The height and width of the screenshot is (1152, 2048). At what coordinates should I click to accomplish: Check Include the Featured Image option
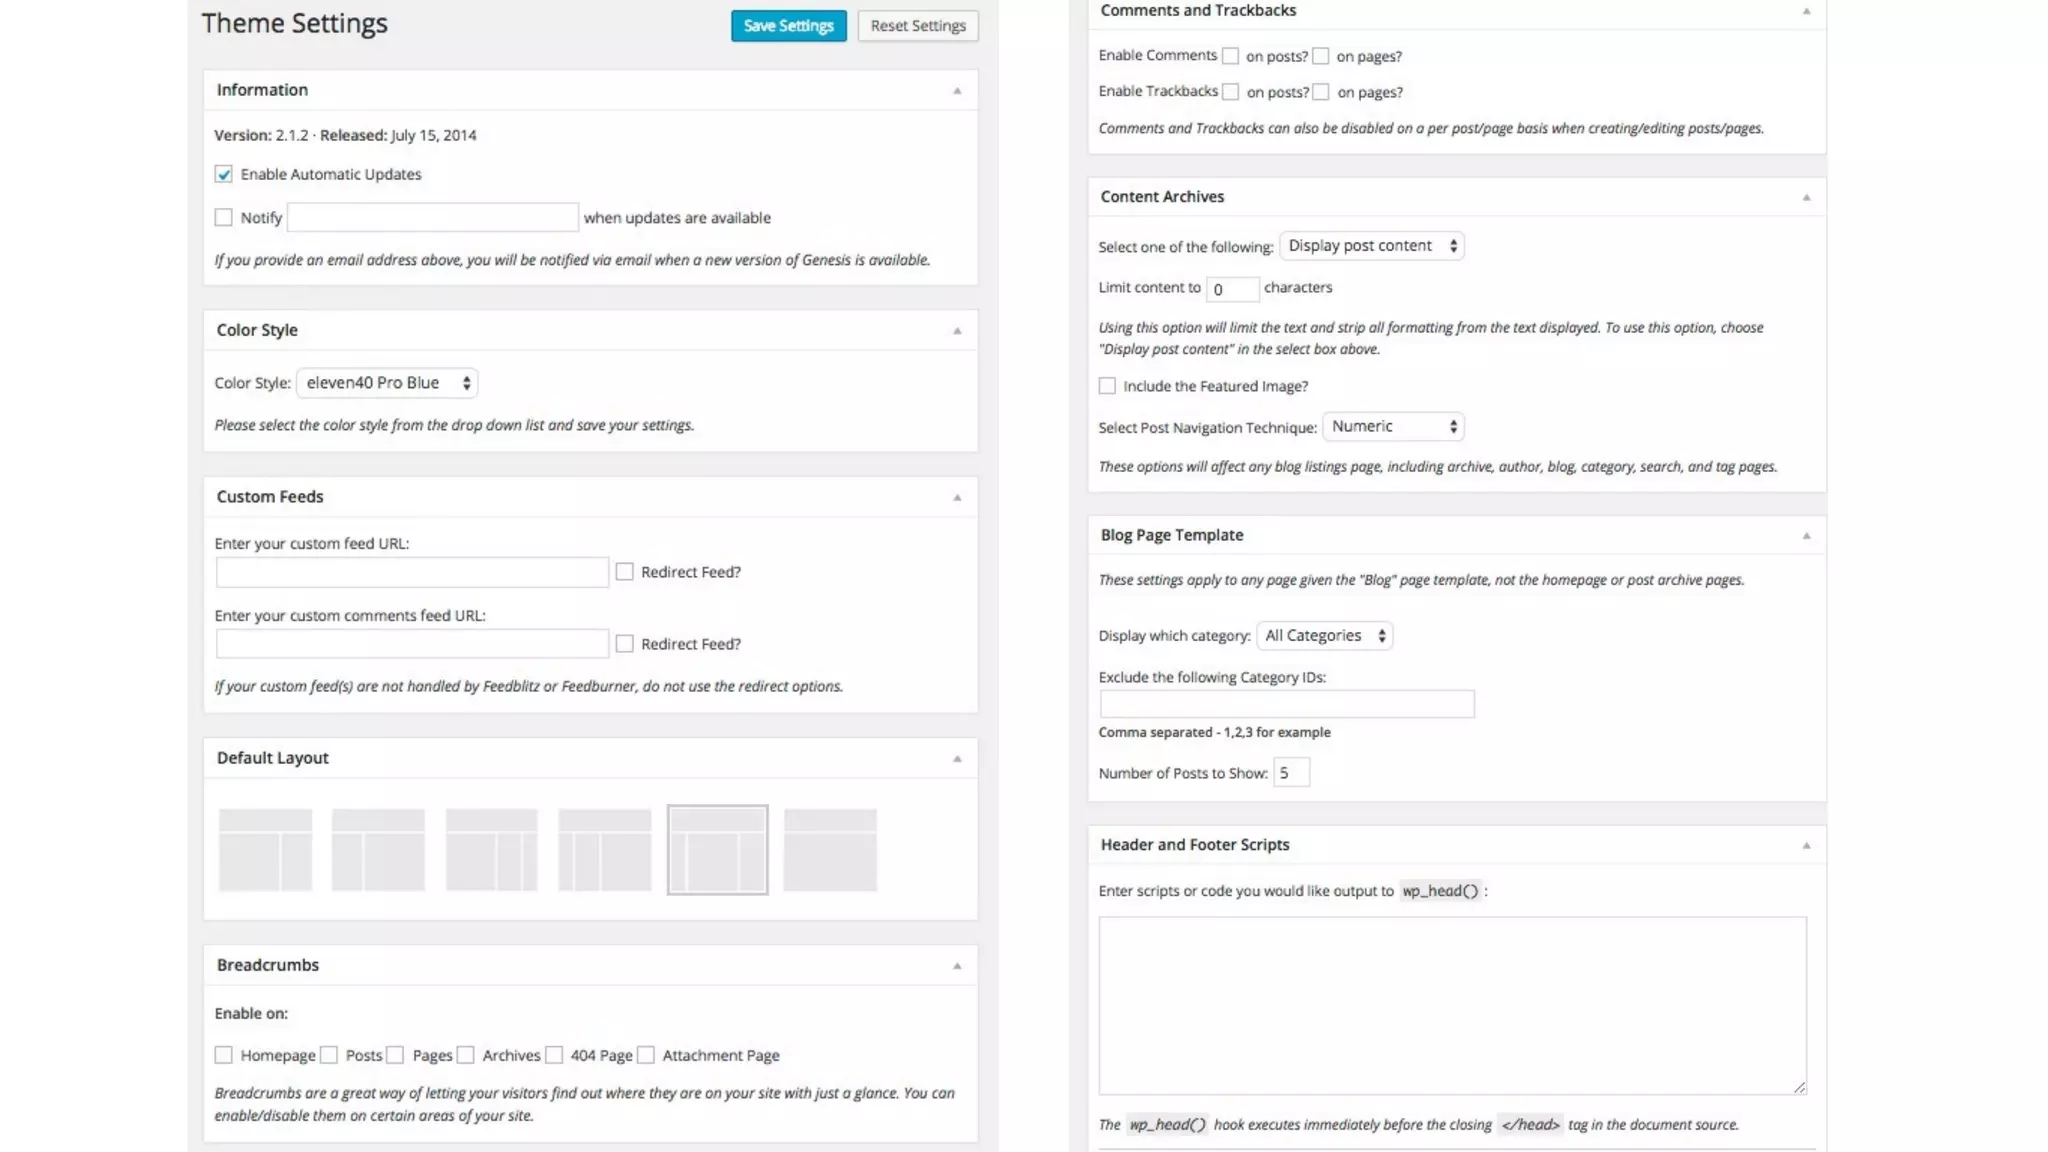1107,386
